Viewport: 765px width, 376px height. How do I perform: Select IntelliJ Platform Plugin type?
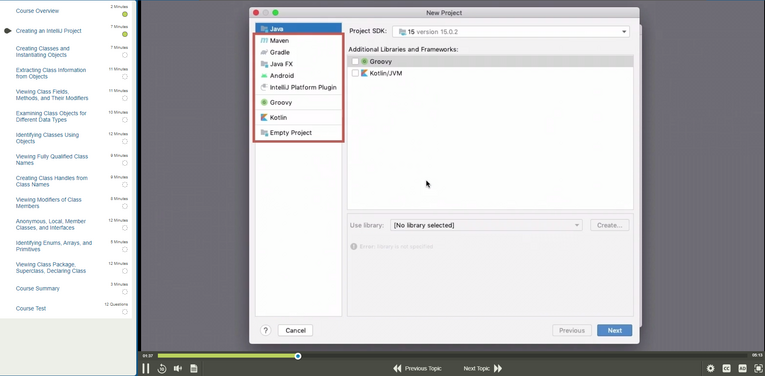click(298, 87)
